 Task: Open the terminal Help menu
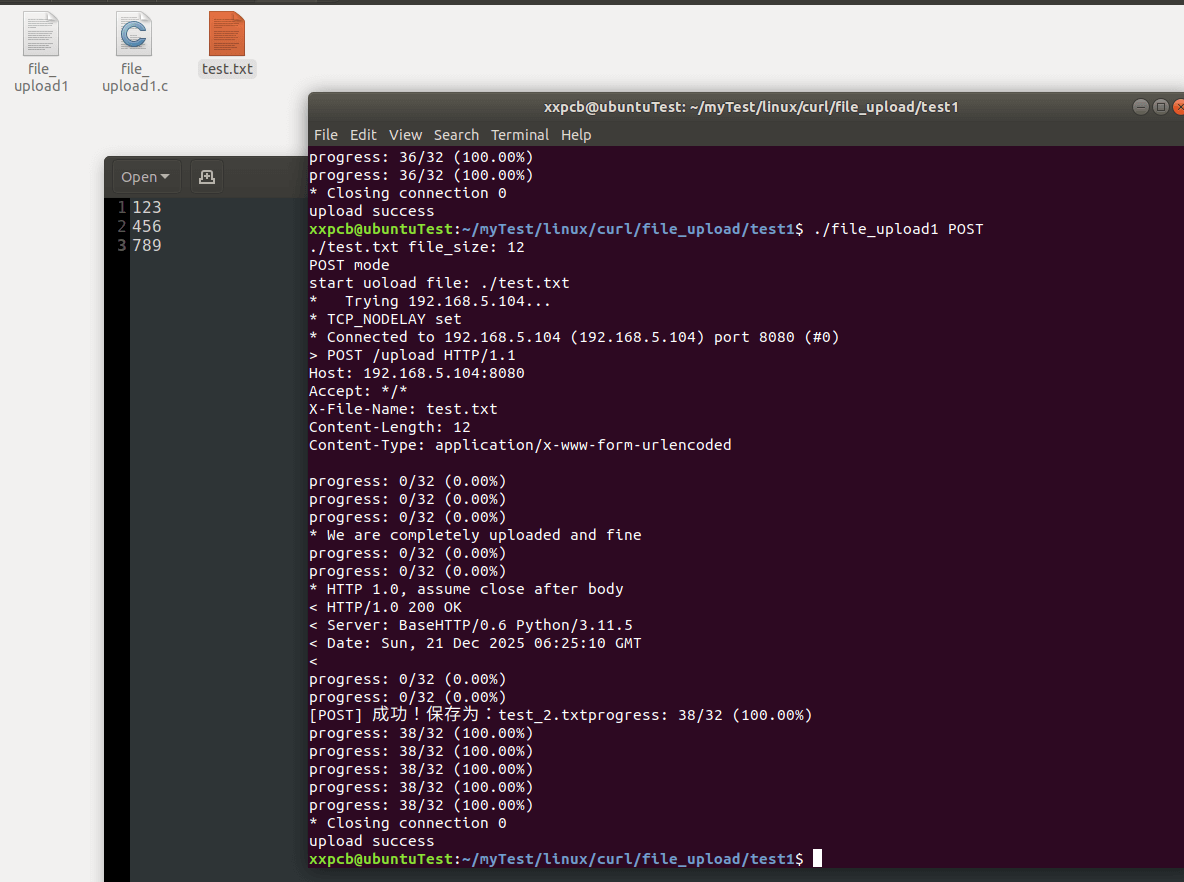point(576,135)
